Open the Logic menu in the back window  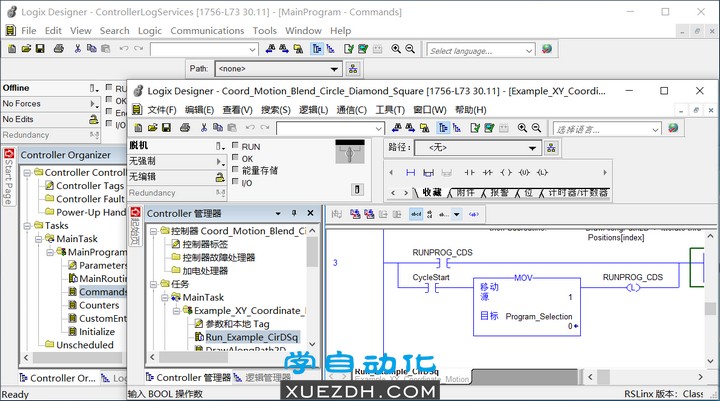point(150,31)
